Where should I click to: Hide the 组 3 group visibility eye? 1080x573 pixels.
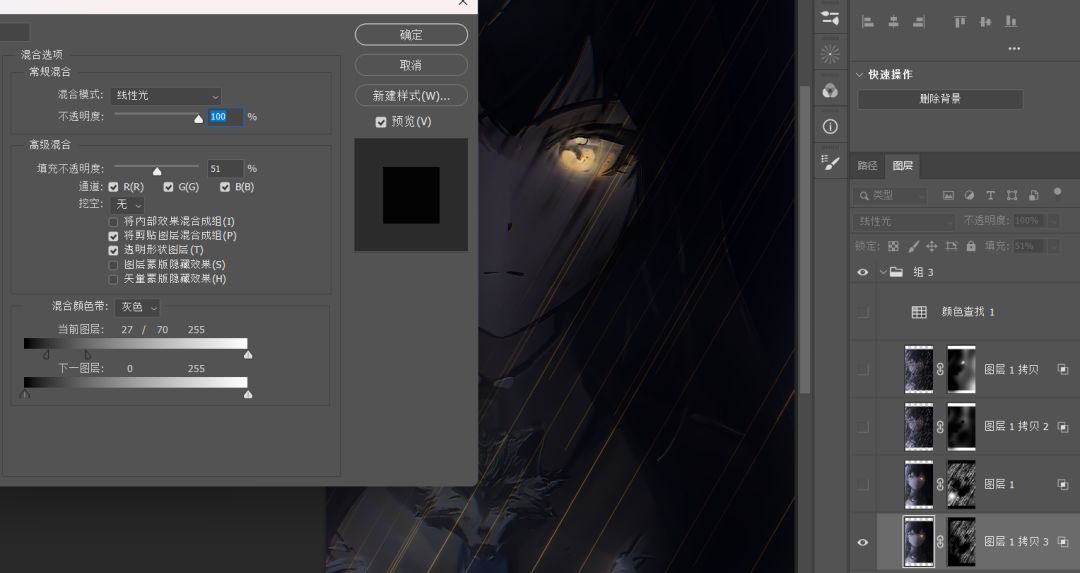click(x=862, y=273)
